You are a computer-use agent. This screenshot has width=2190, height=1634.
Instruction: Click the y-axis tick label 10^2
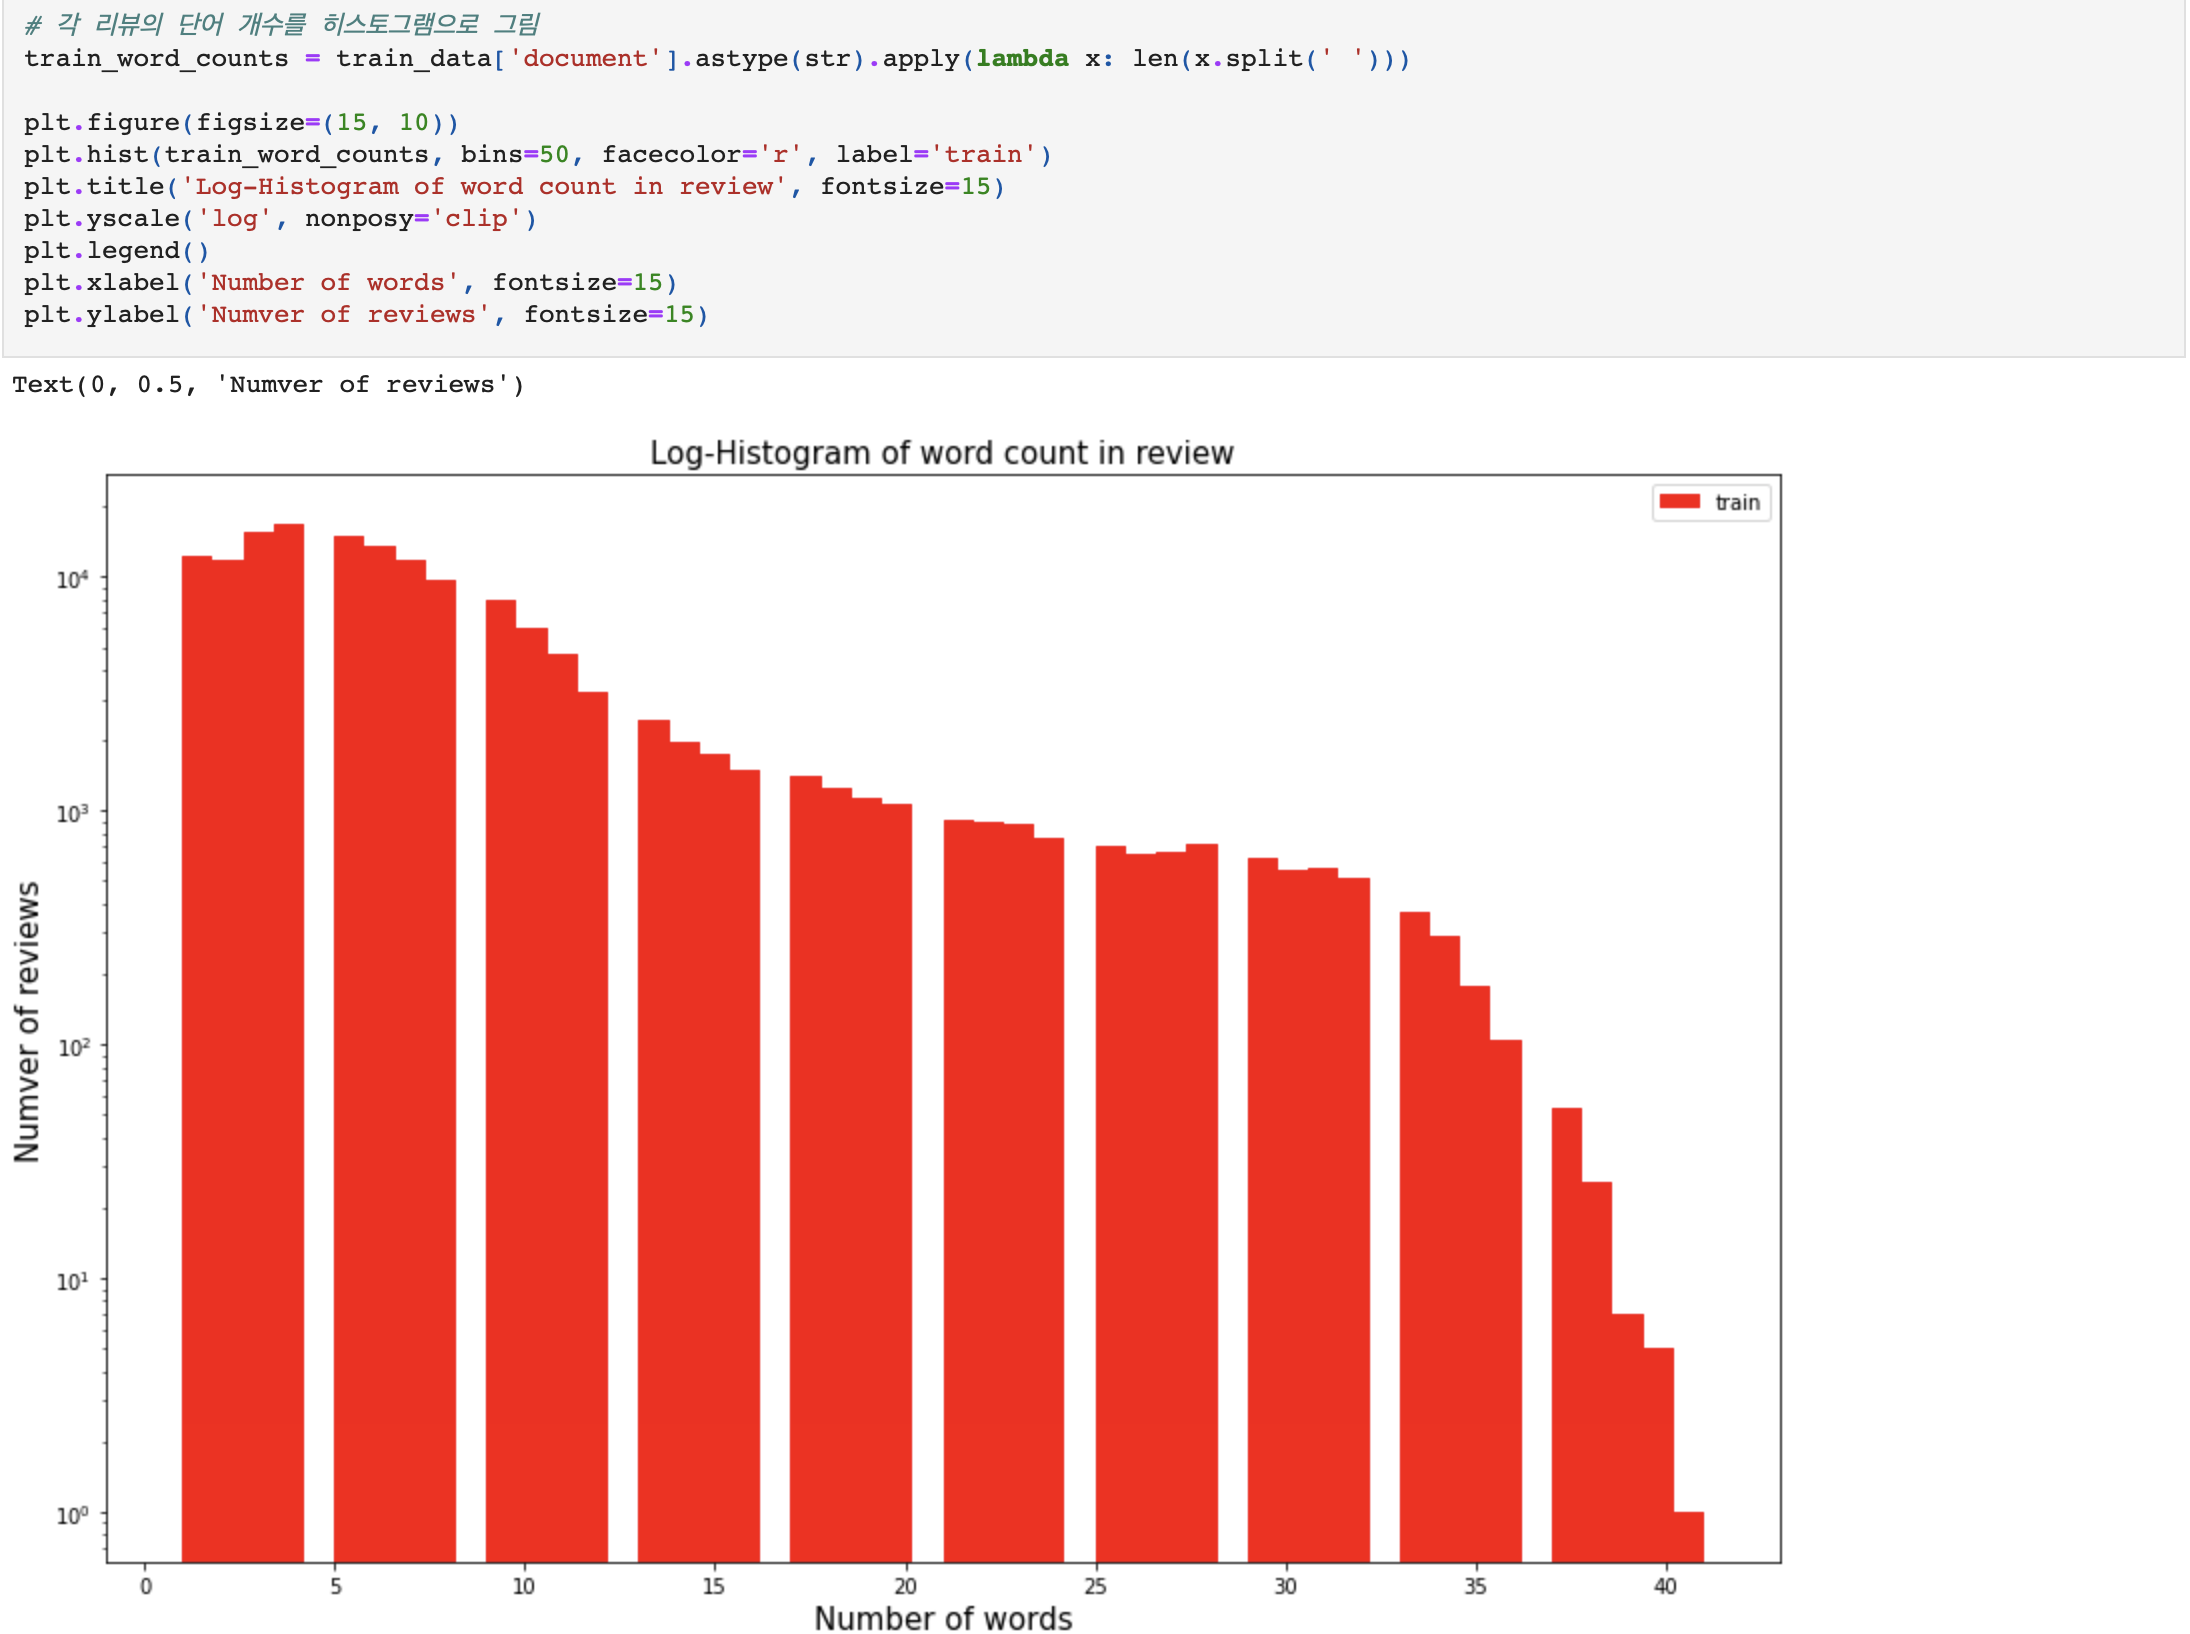tap(73, 1047)
